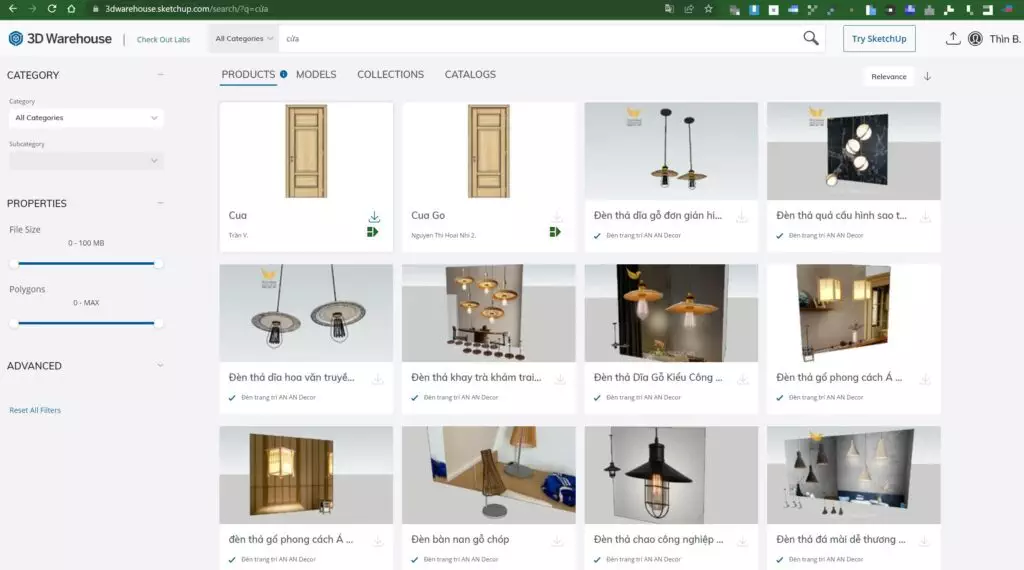Click the 3D Warehouse logo
This screenshot has height=570, width=1024.
(x=60, y=39)
